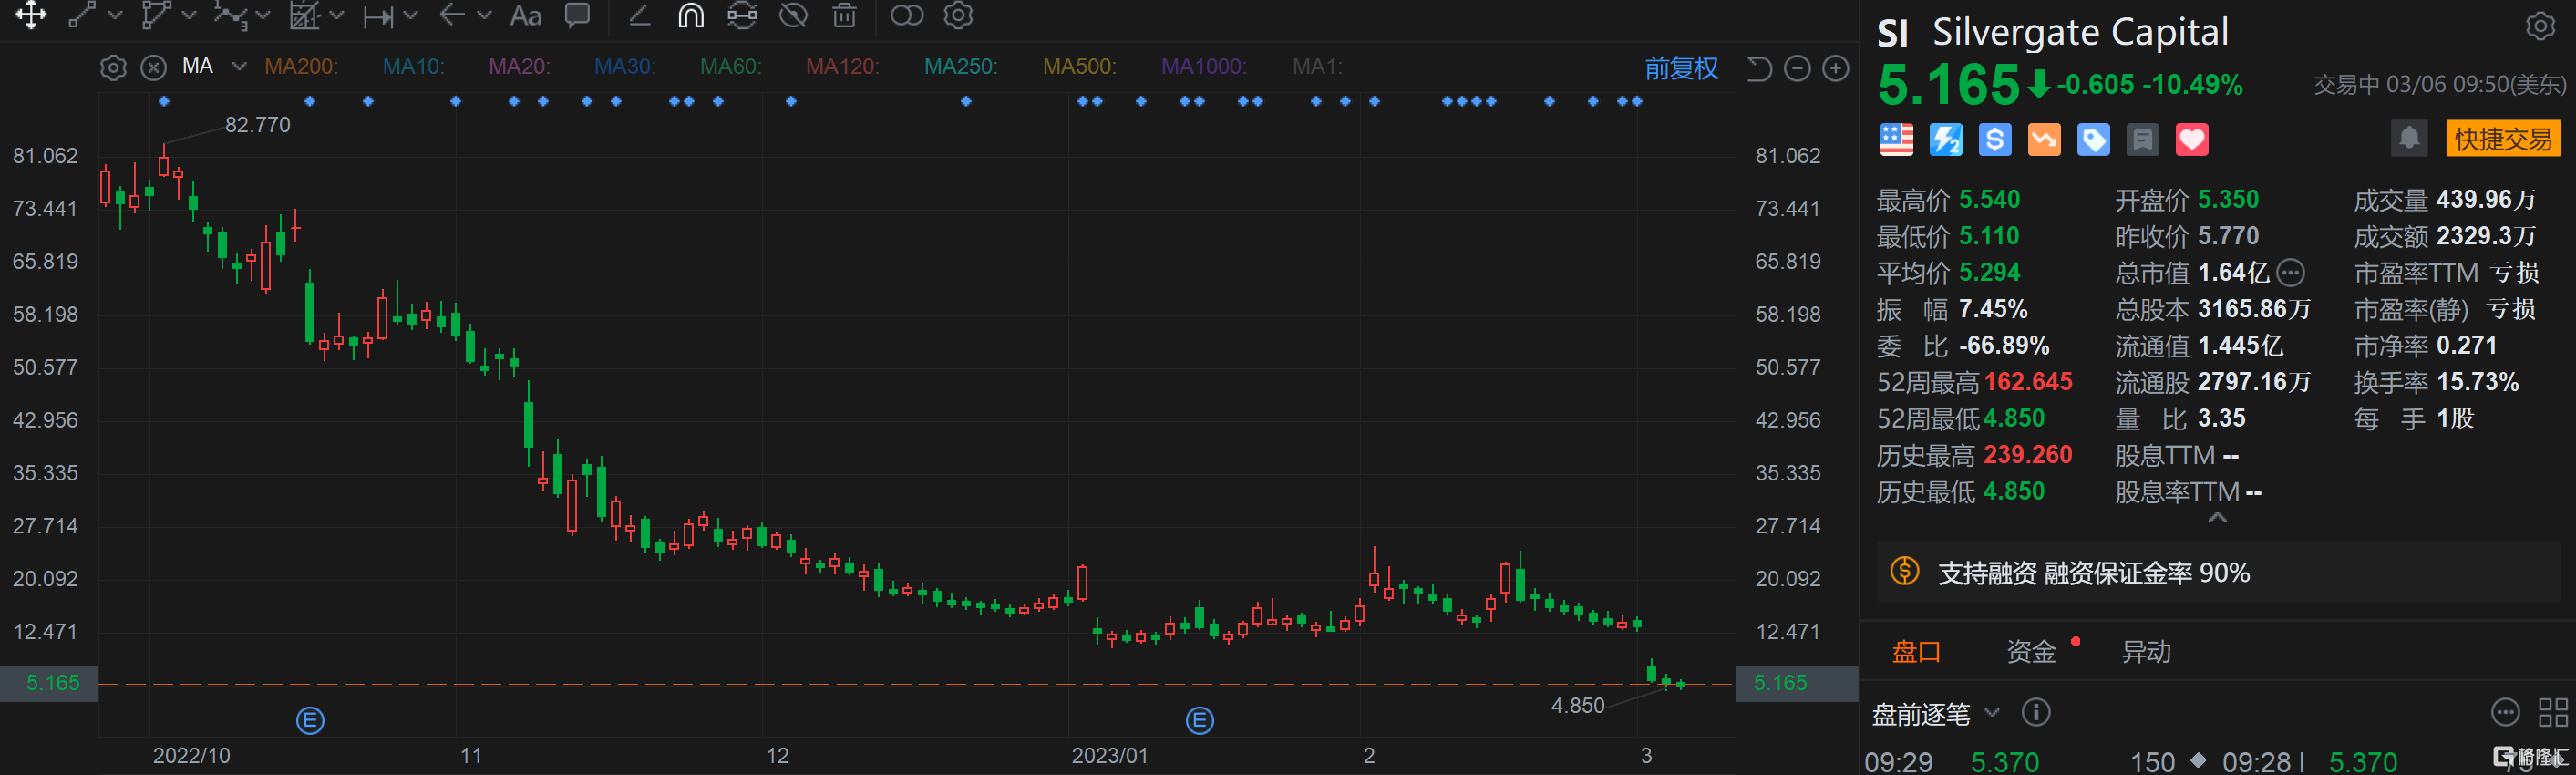The image size is (2576, 775).
Task: Open more options ellipsis in tick panel
Action: click(2505, 713)
